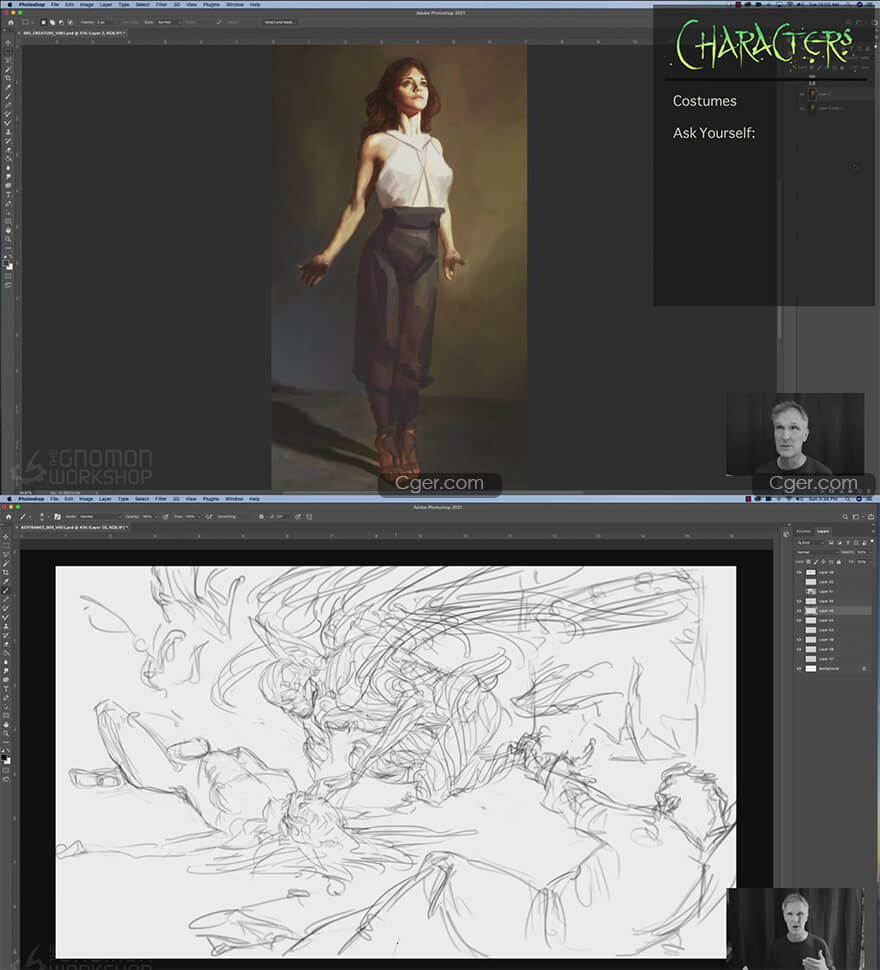Image resolution: width=880 pixels, height=970 pixels.
Task: Toggle Quick Mask mode in painting window toolbar
Action: 8,276
